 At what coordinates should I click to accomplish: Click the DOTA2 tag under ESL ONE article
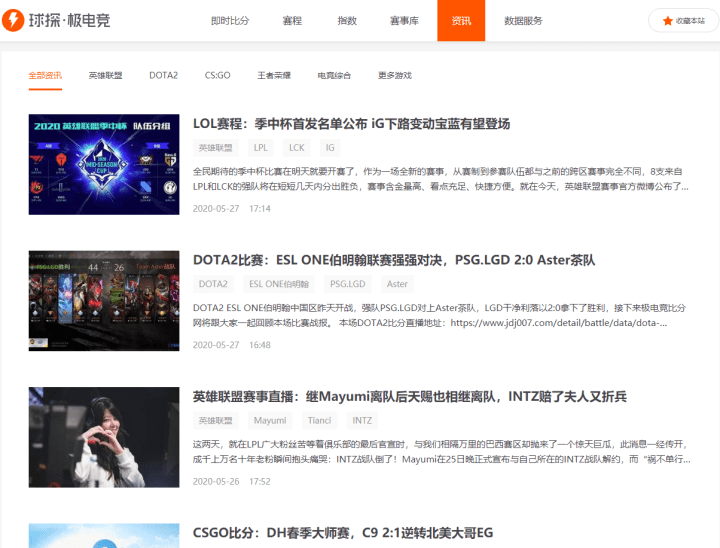pos(213,284)
